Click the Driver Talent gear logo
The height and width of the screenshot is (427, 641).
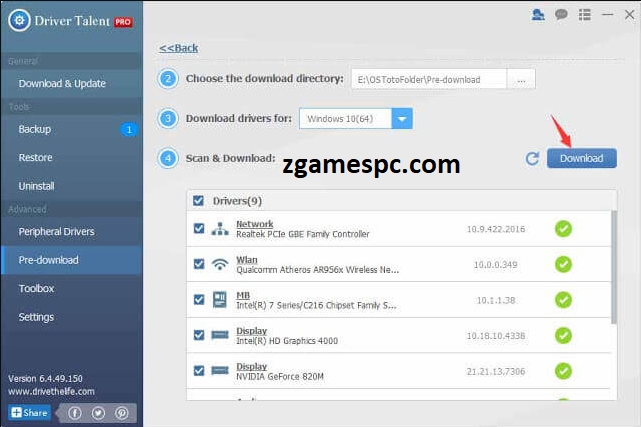coord(19,20)
